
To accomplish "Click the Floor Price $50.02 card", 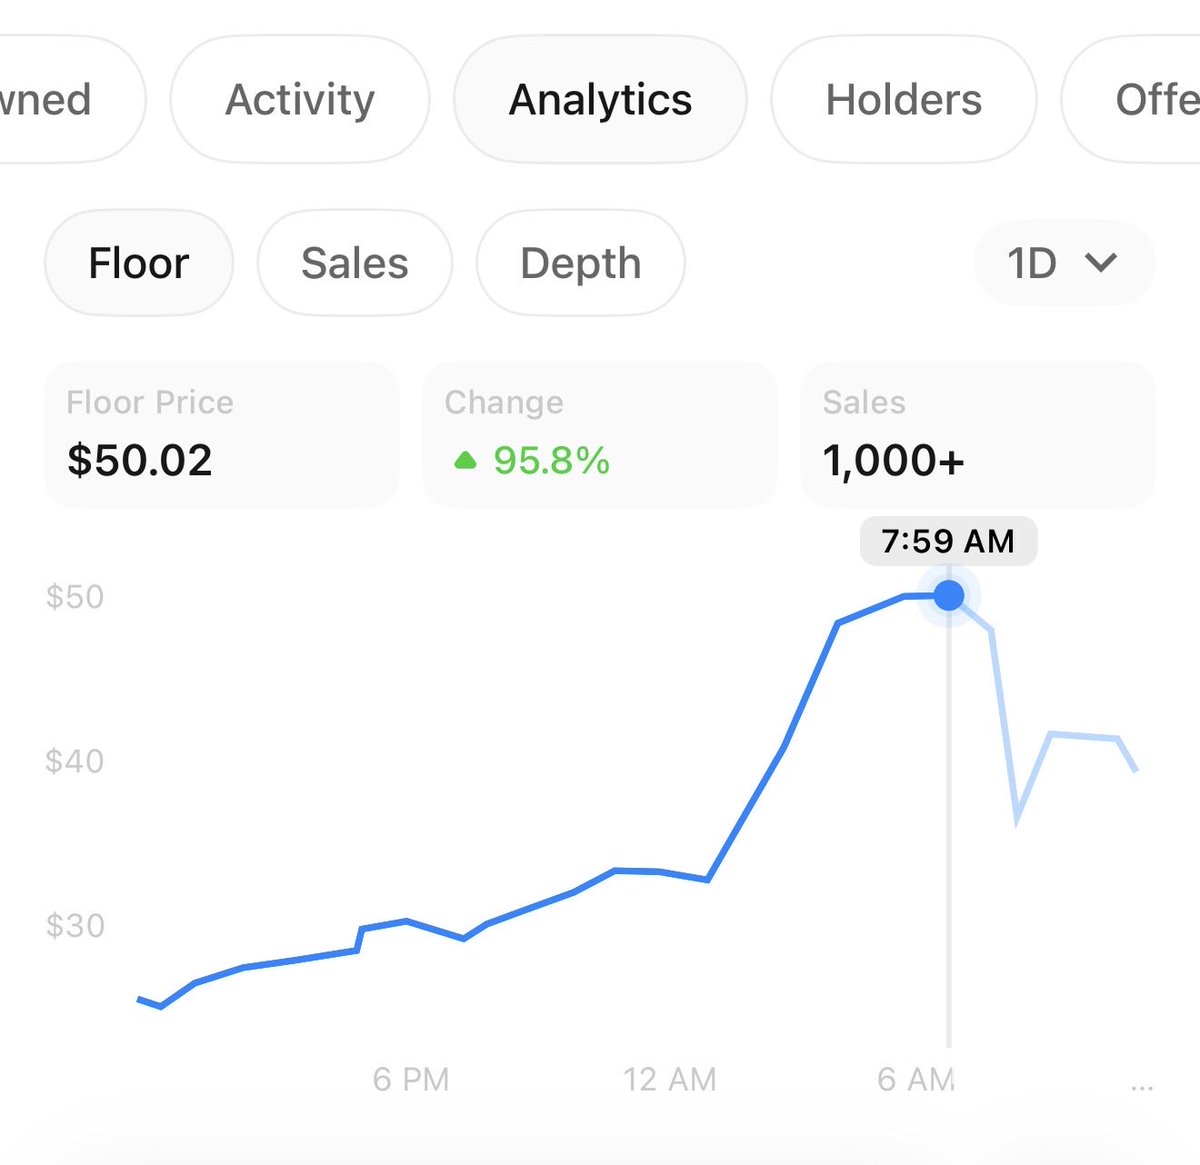I will pyautogui.click(x=221, y=435).
